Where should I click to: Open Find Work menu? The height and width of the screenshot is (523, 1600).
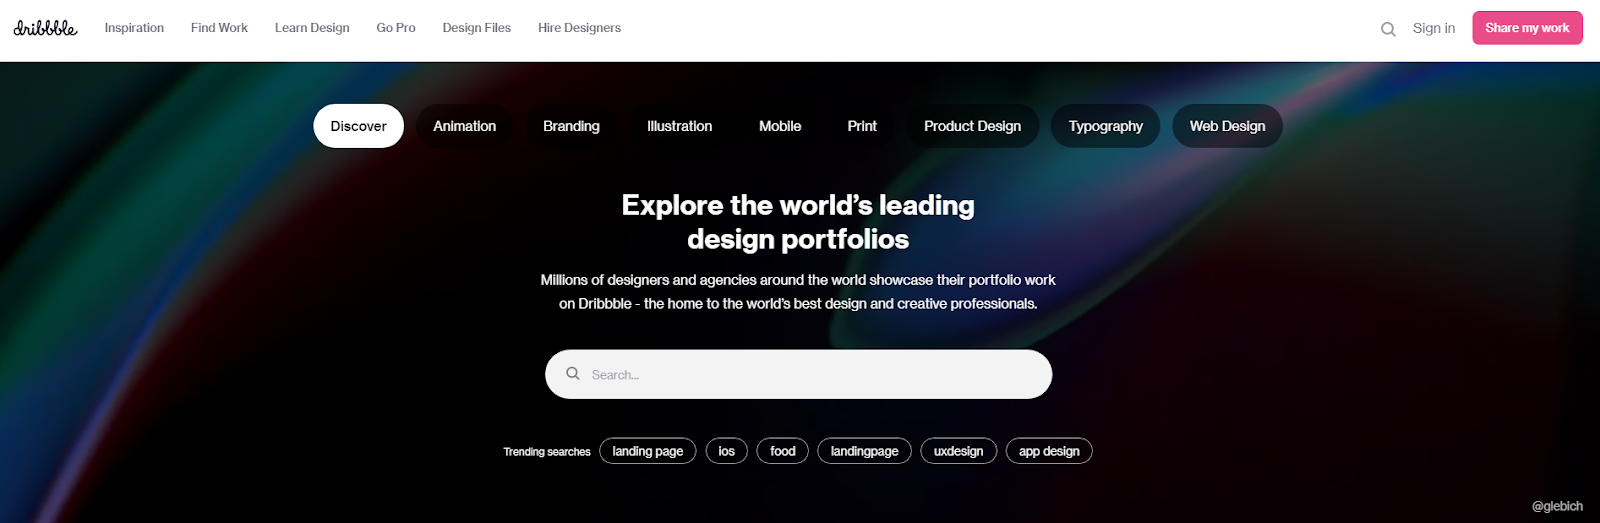(x=219, y=28)
